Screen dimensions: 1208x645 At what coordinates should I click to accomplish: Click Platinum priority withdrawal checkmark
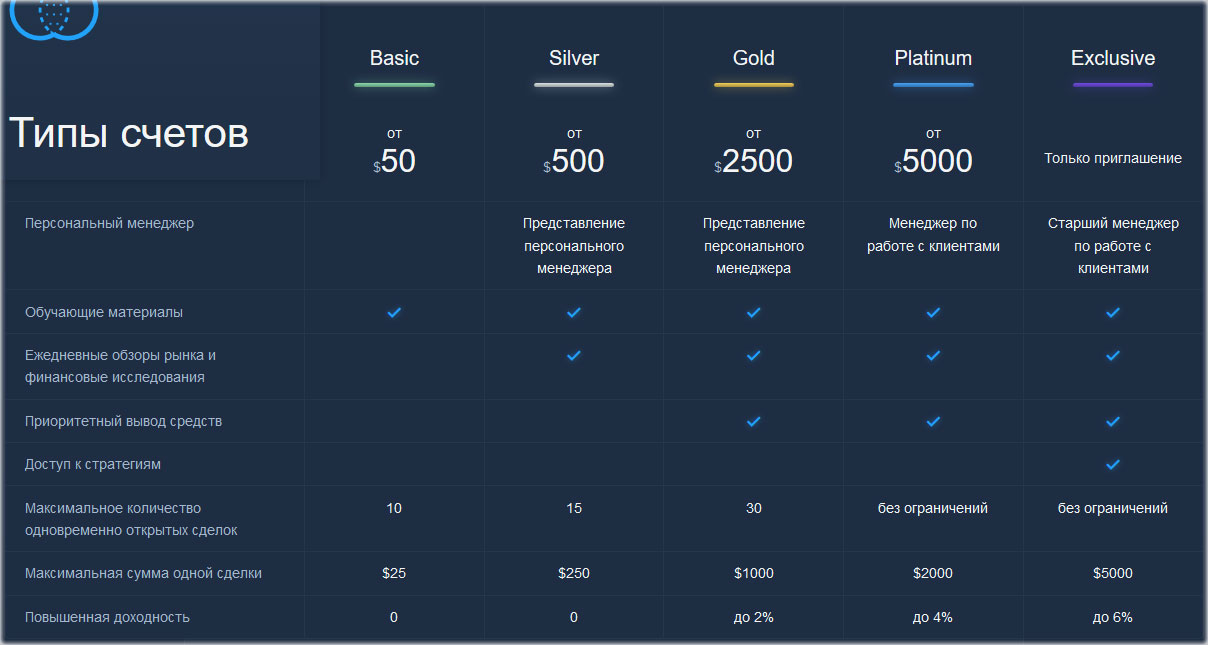[933, 422]
